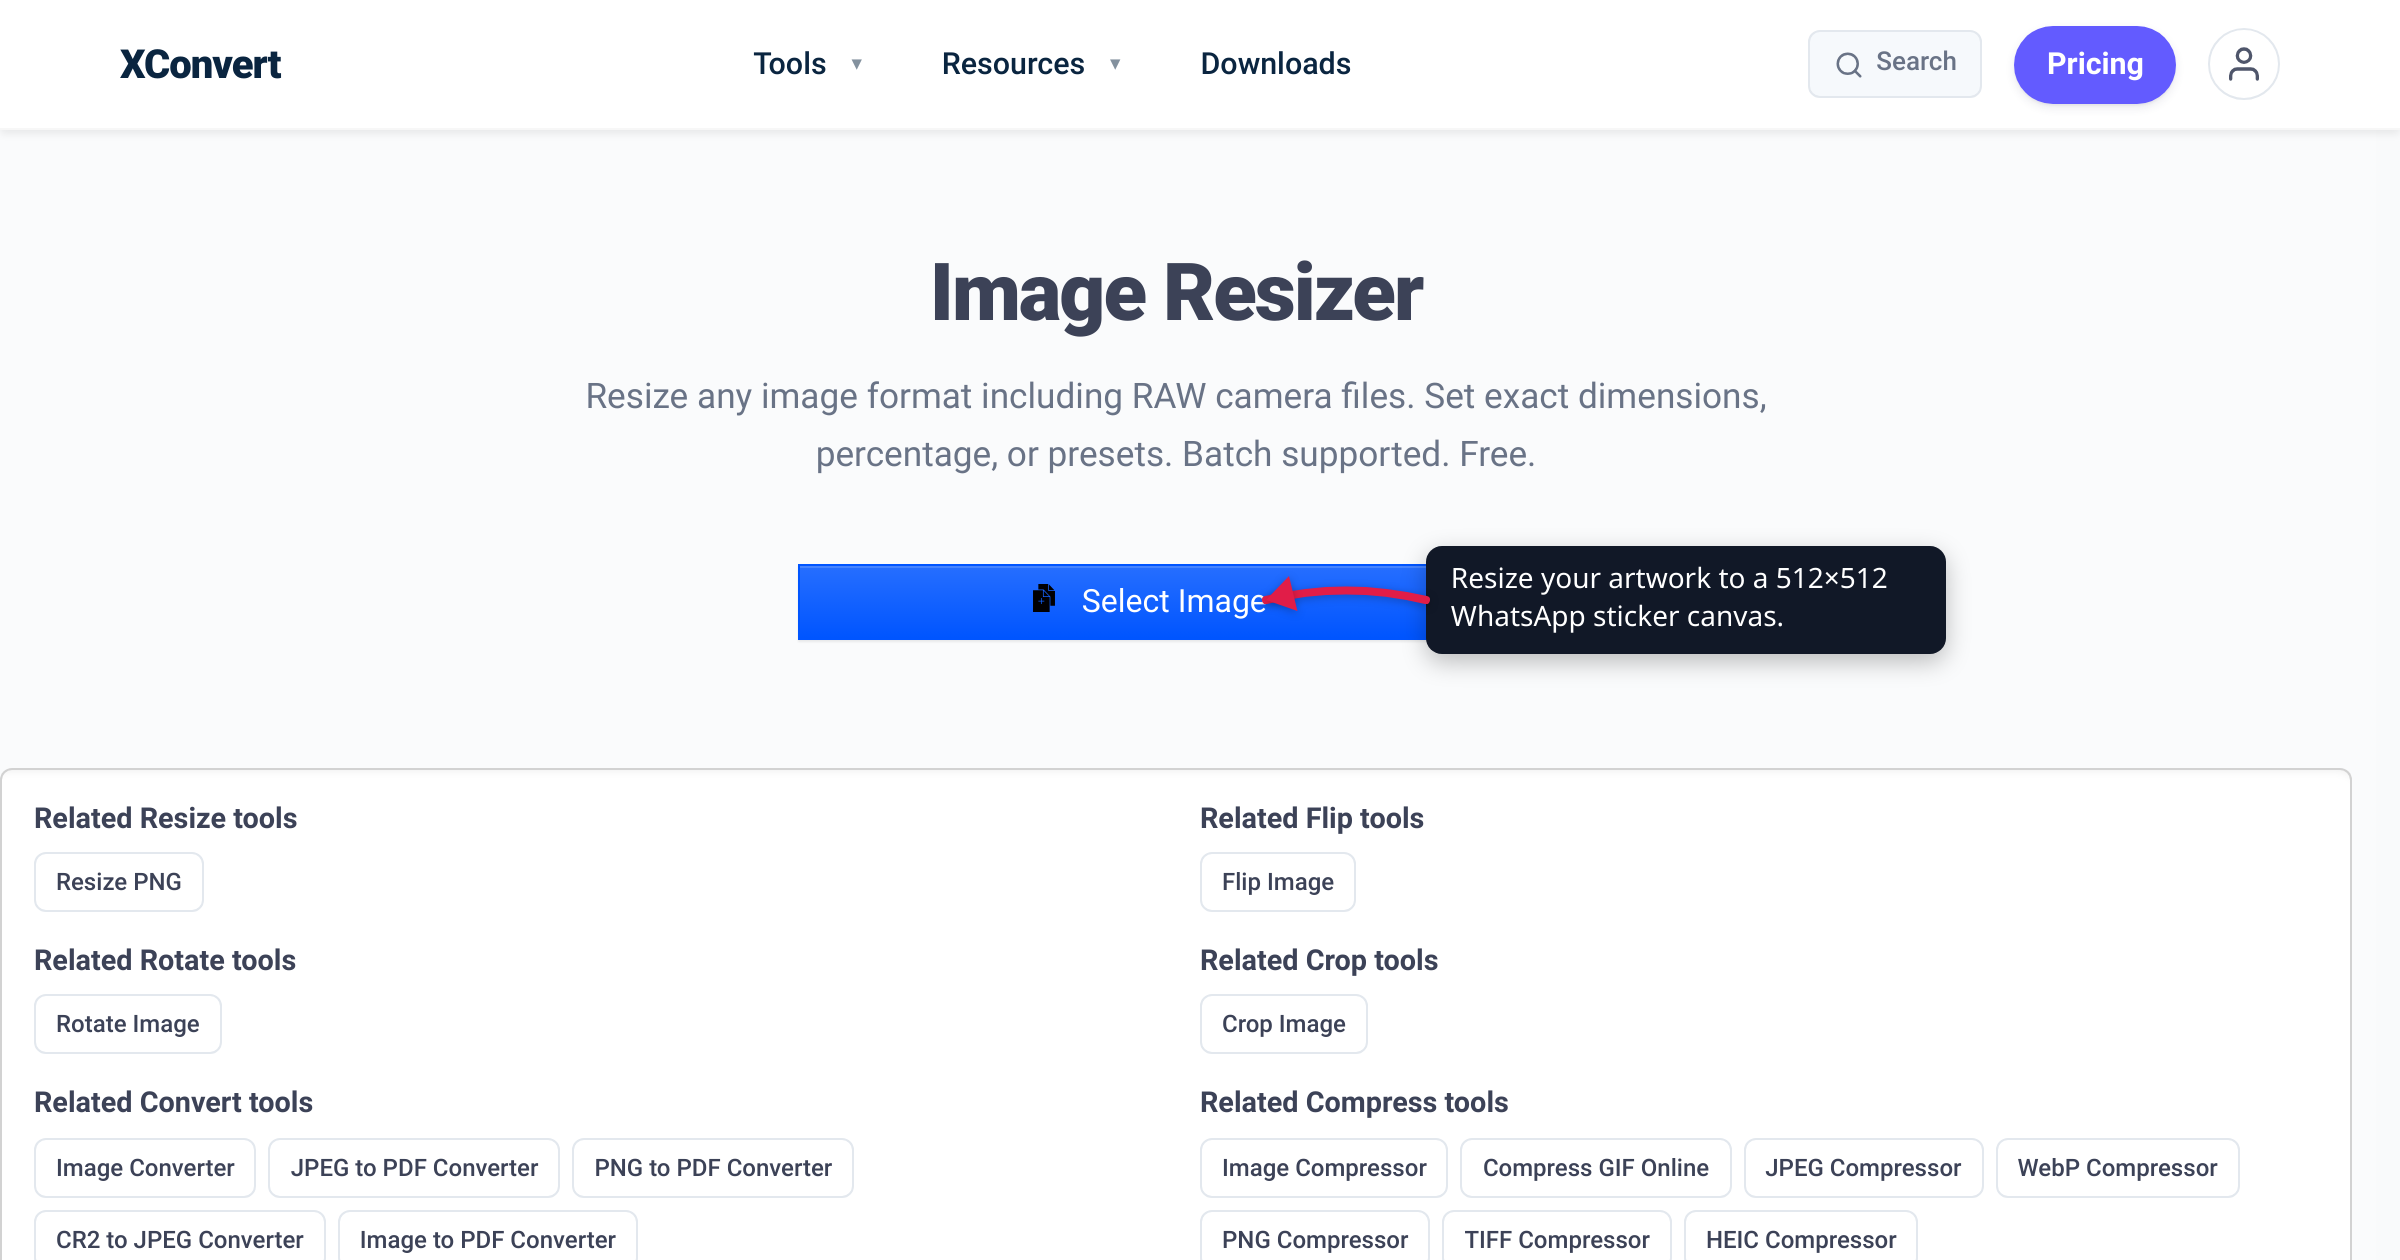
Task: Click the Image Resizer heading
Action: 1176,293
